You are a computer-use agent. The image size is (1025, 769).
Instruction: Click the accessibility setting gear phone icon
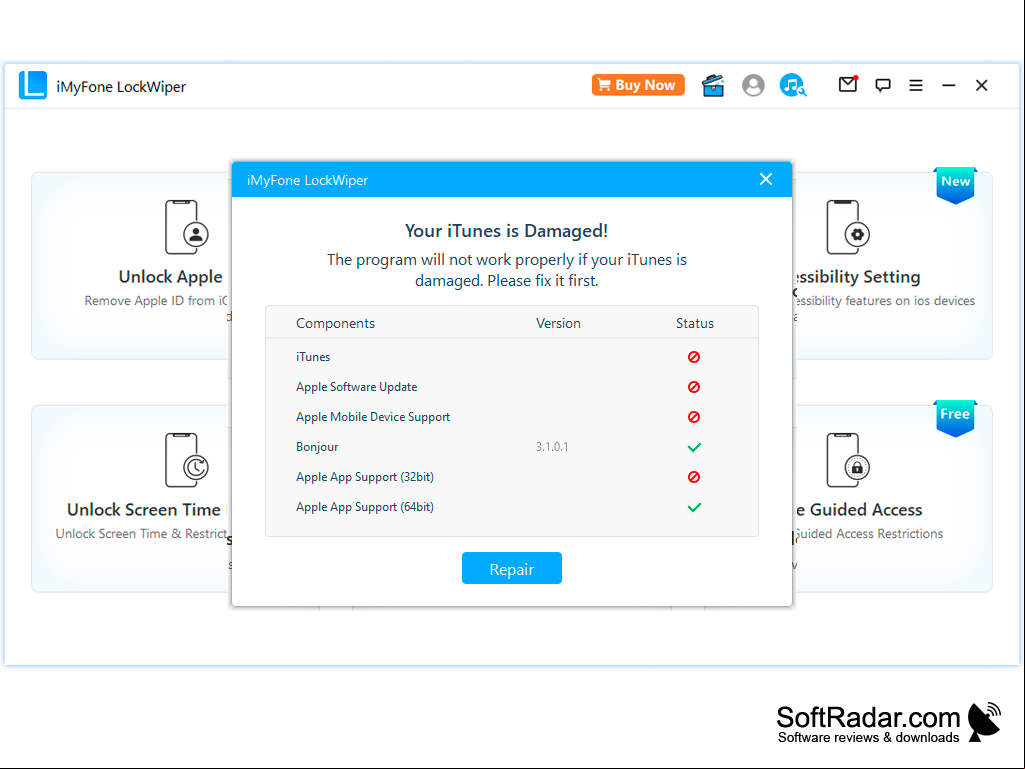[x=848, y=227]
